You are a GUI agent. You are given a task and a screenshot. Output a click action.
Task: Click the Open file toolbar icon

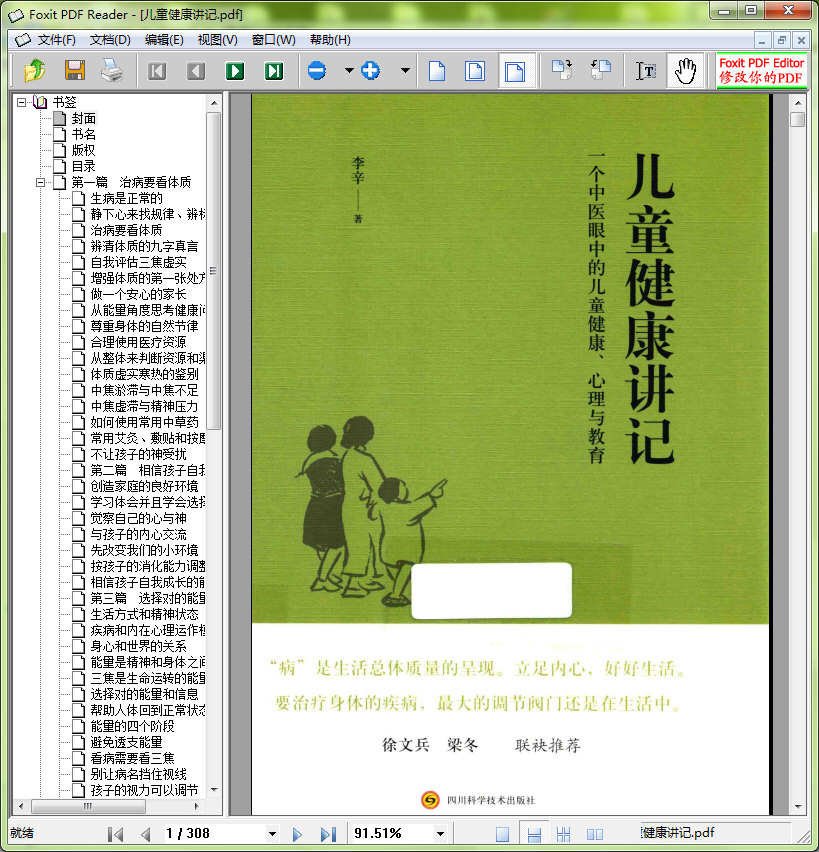click(x=35, y=71)
